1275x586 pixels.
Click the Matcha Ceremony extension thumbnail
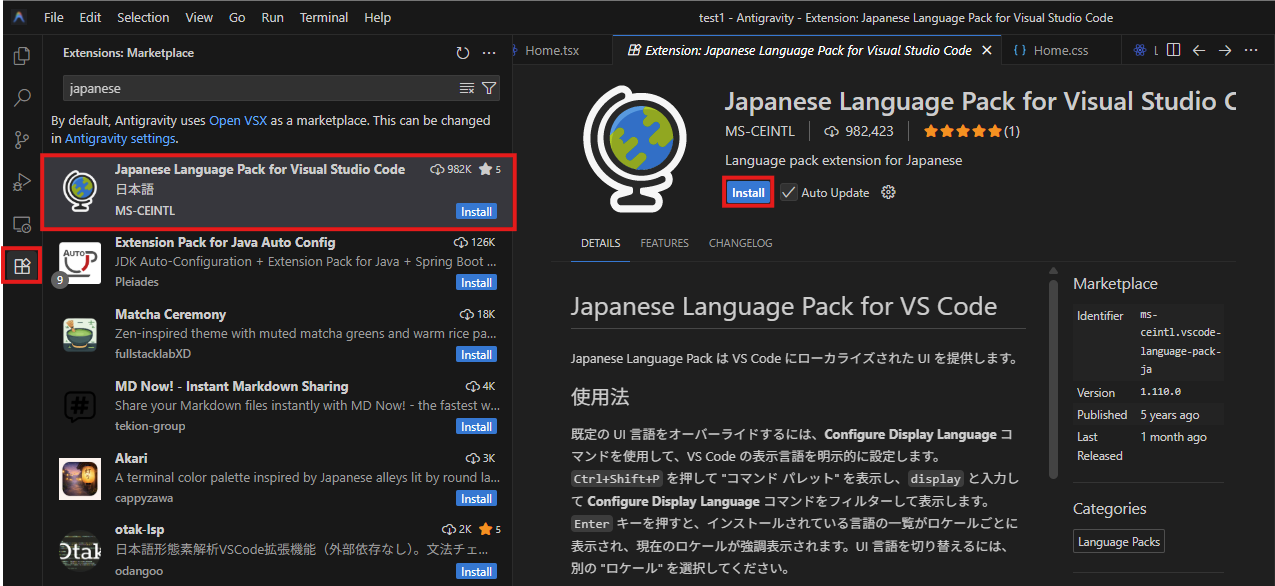79,334
